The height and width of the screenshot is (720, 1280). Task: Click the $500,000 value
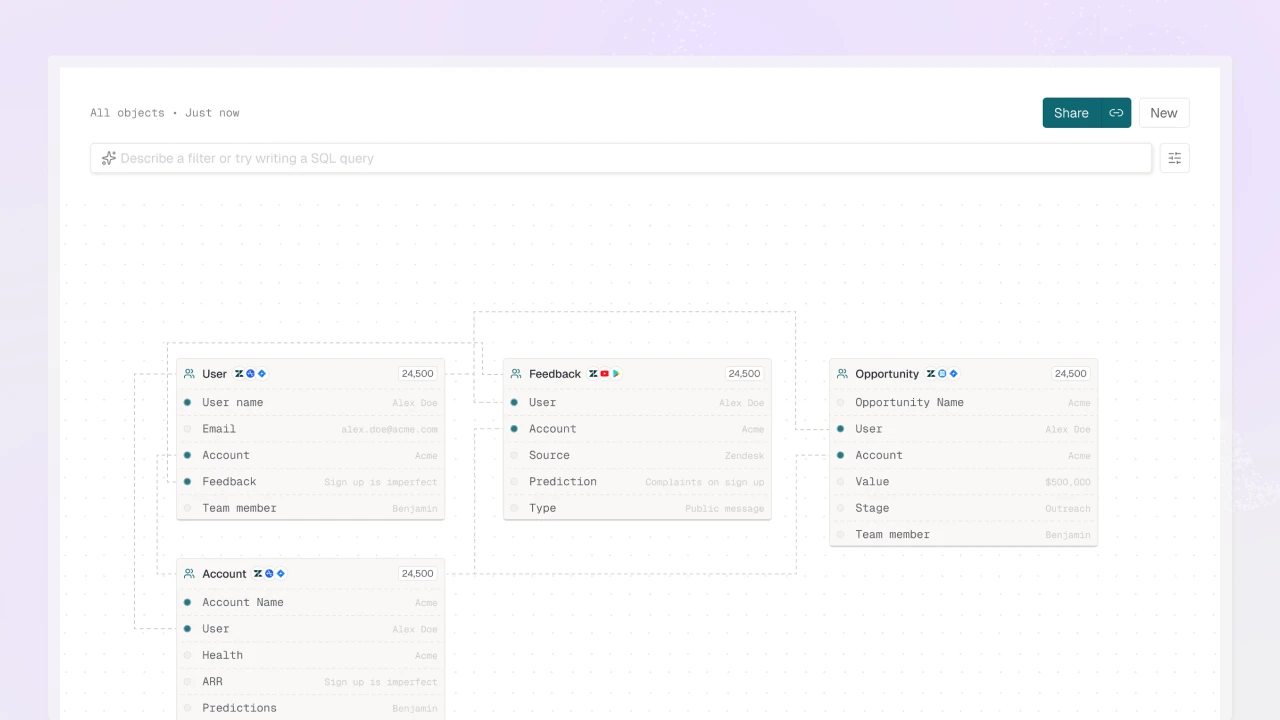point(1068,482)
